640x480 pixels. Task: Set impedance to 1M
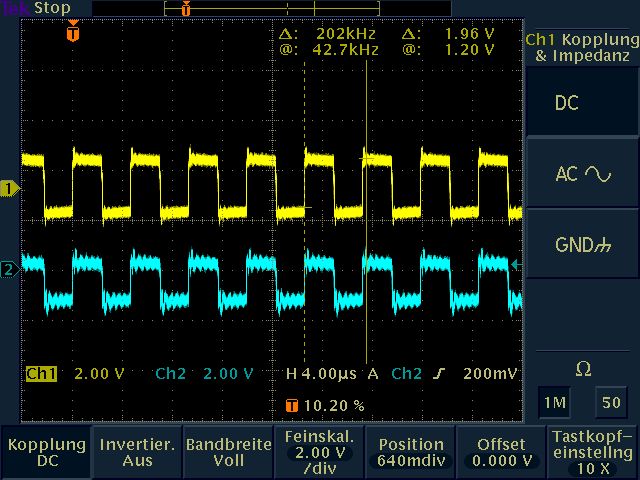(x=553, y=401)
